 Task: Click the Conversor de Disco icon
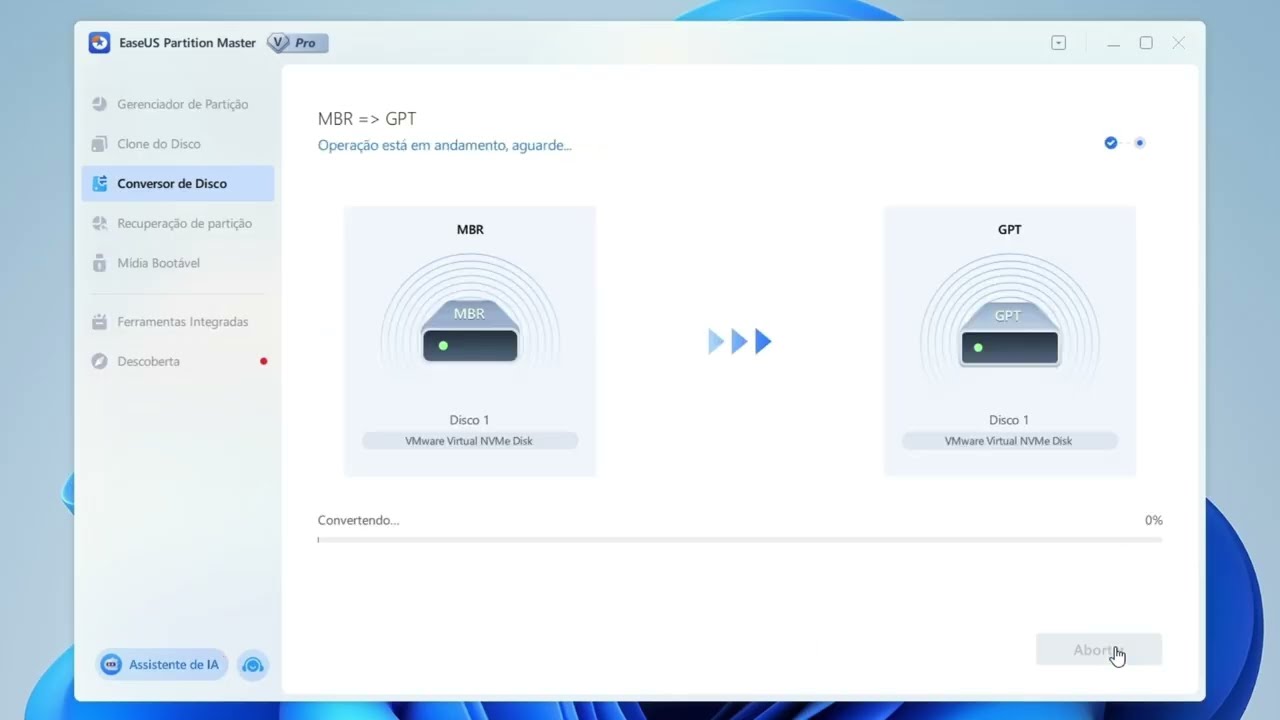coord(99,184)
